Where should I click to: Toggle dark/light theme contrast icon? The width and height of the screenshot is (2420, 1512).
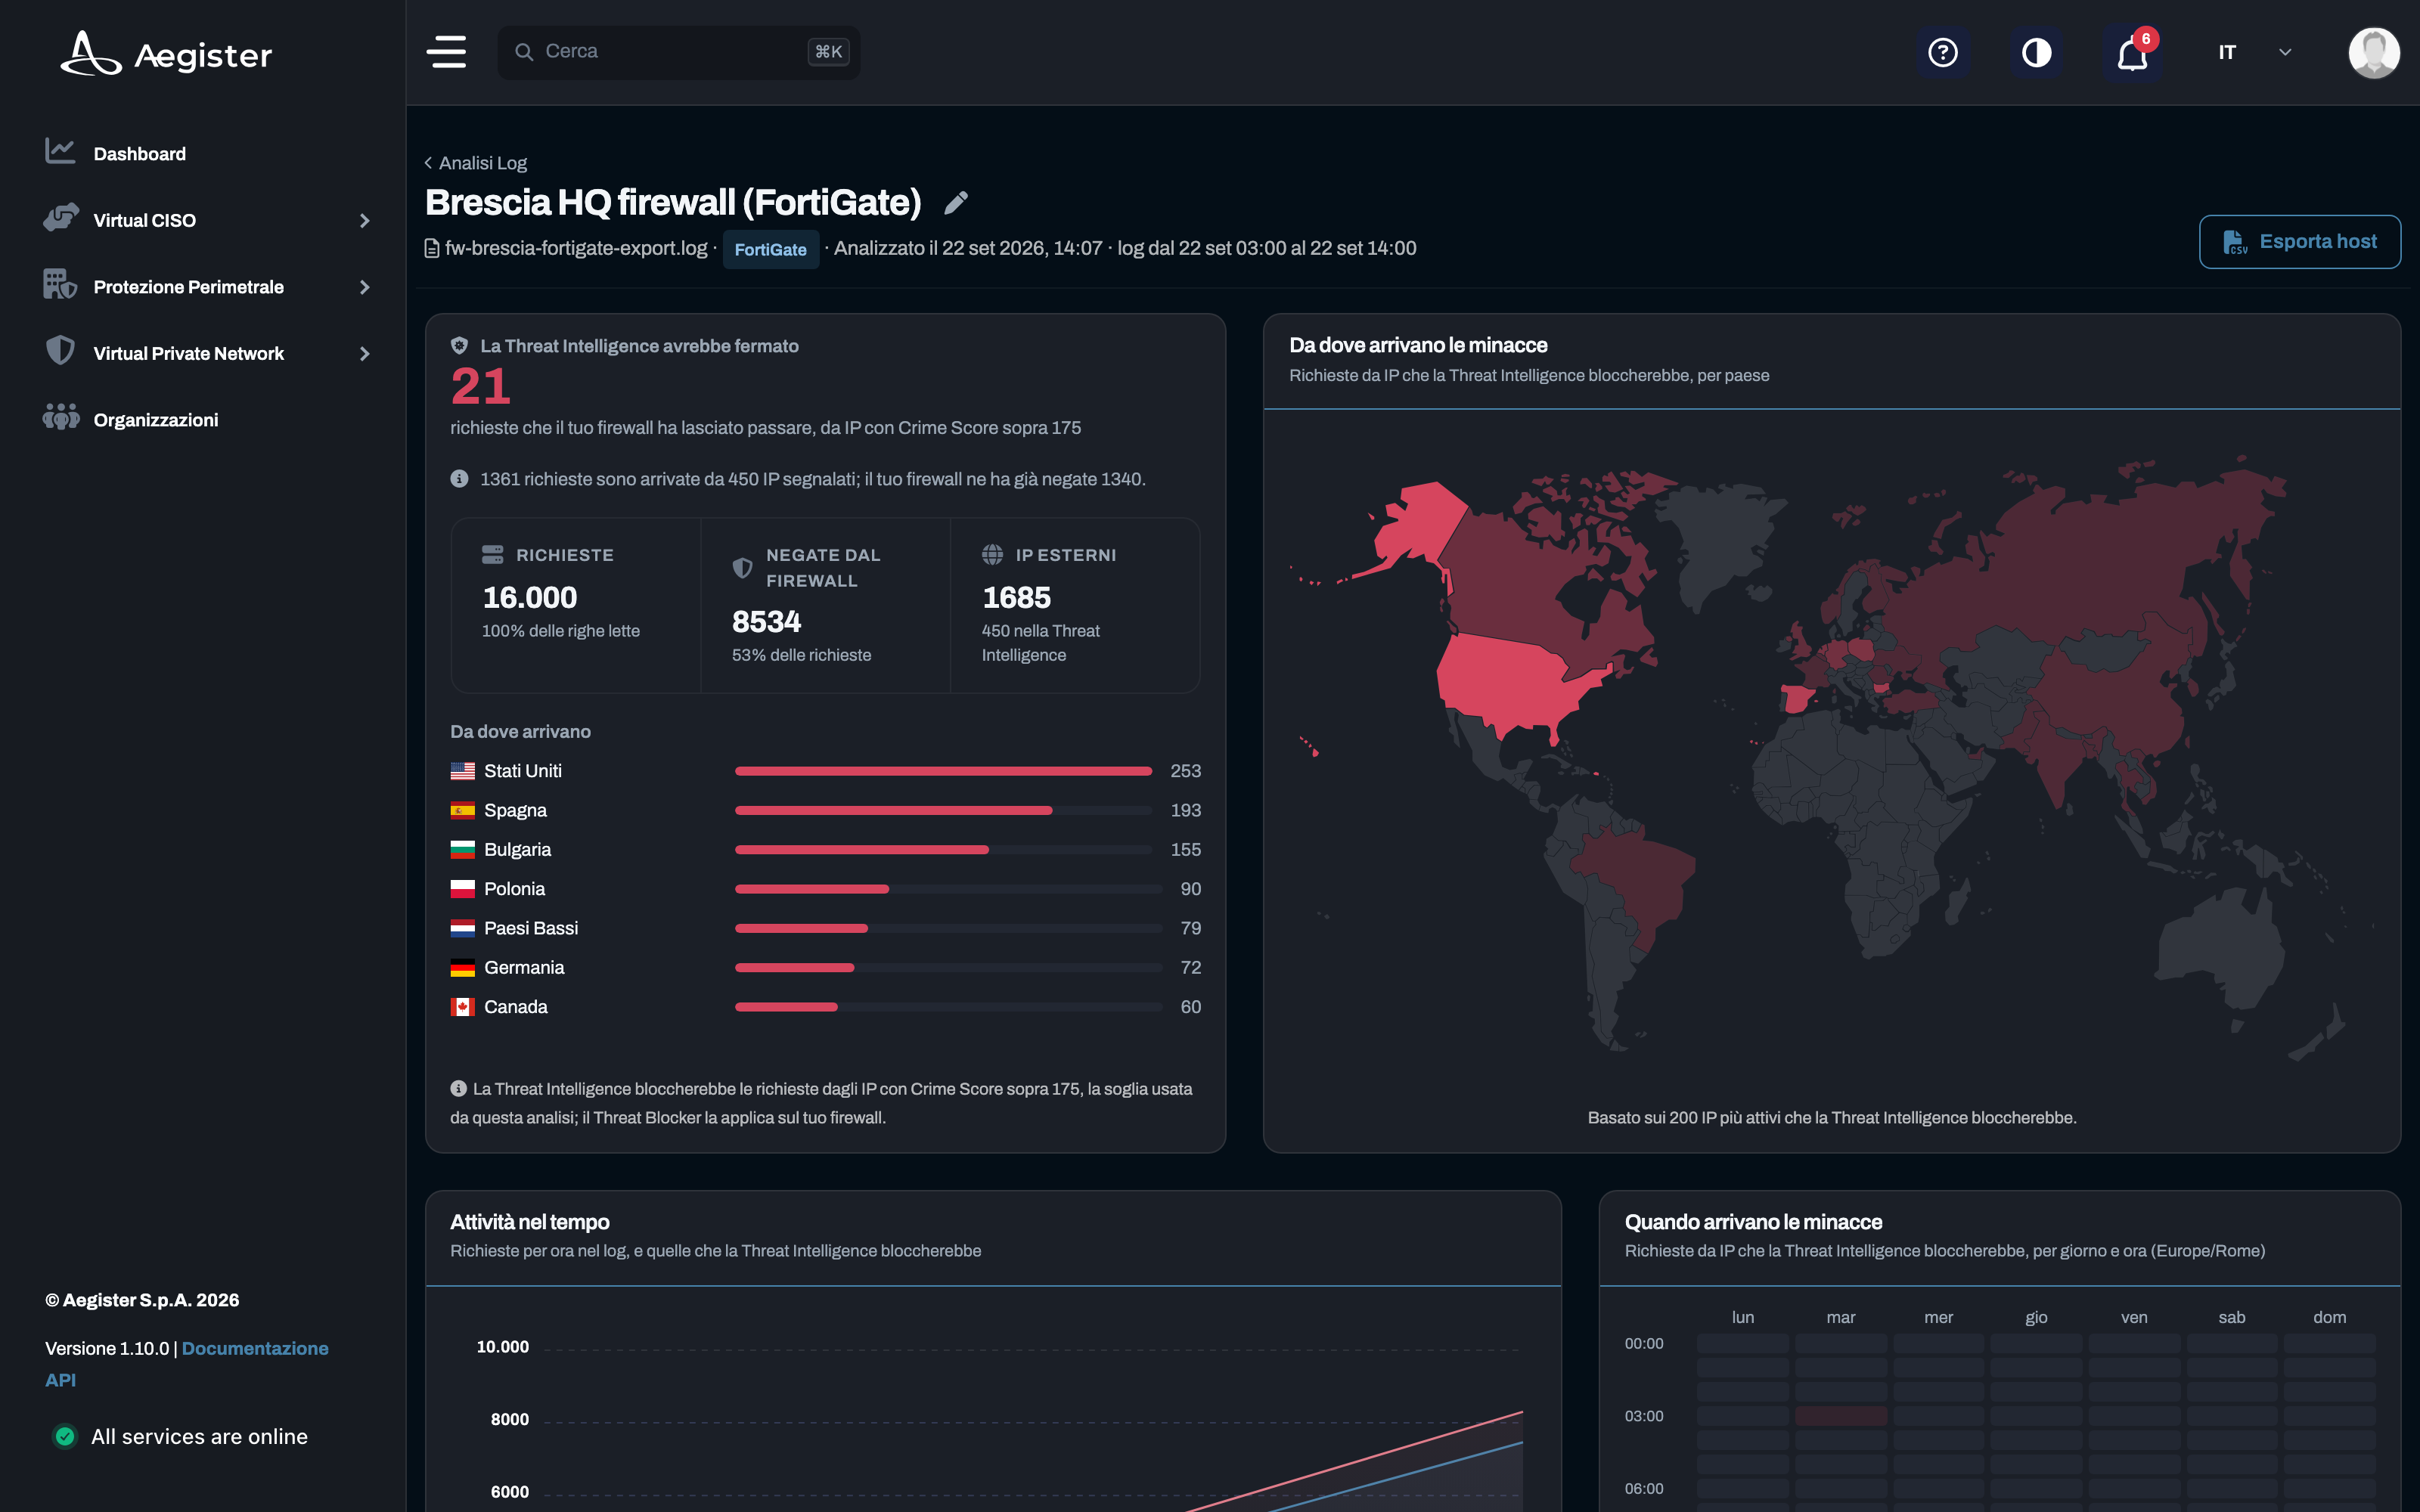coord(2036,52)
